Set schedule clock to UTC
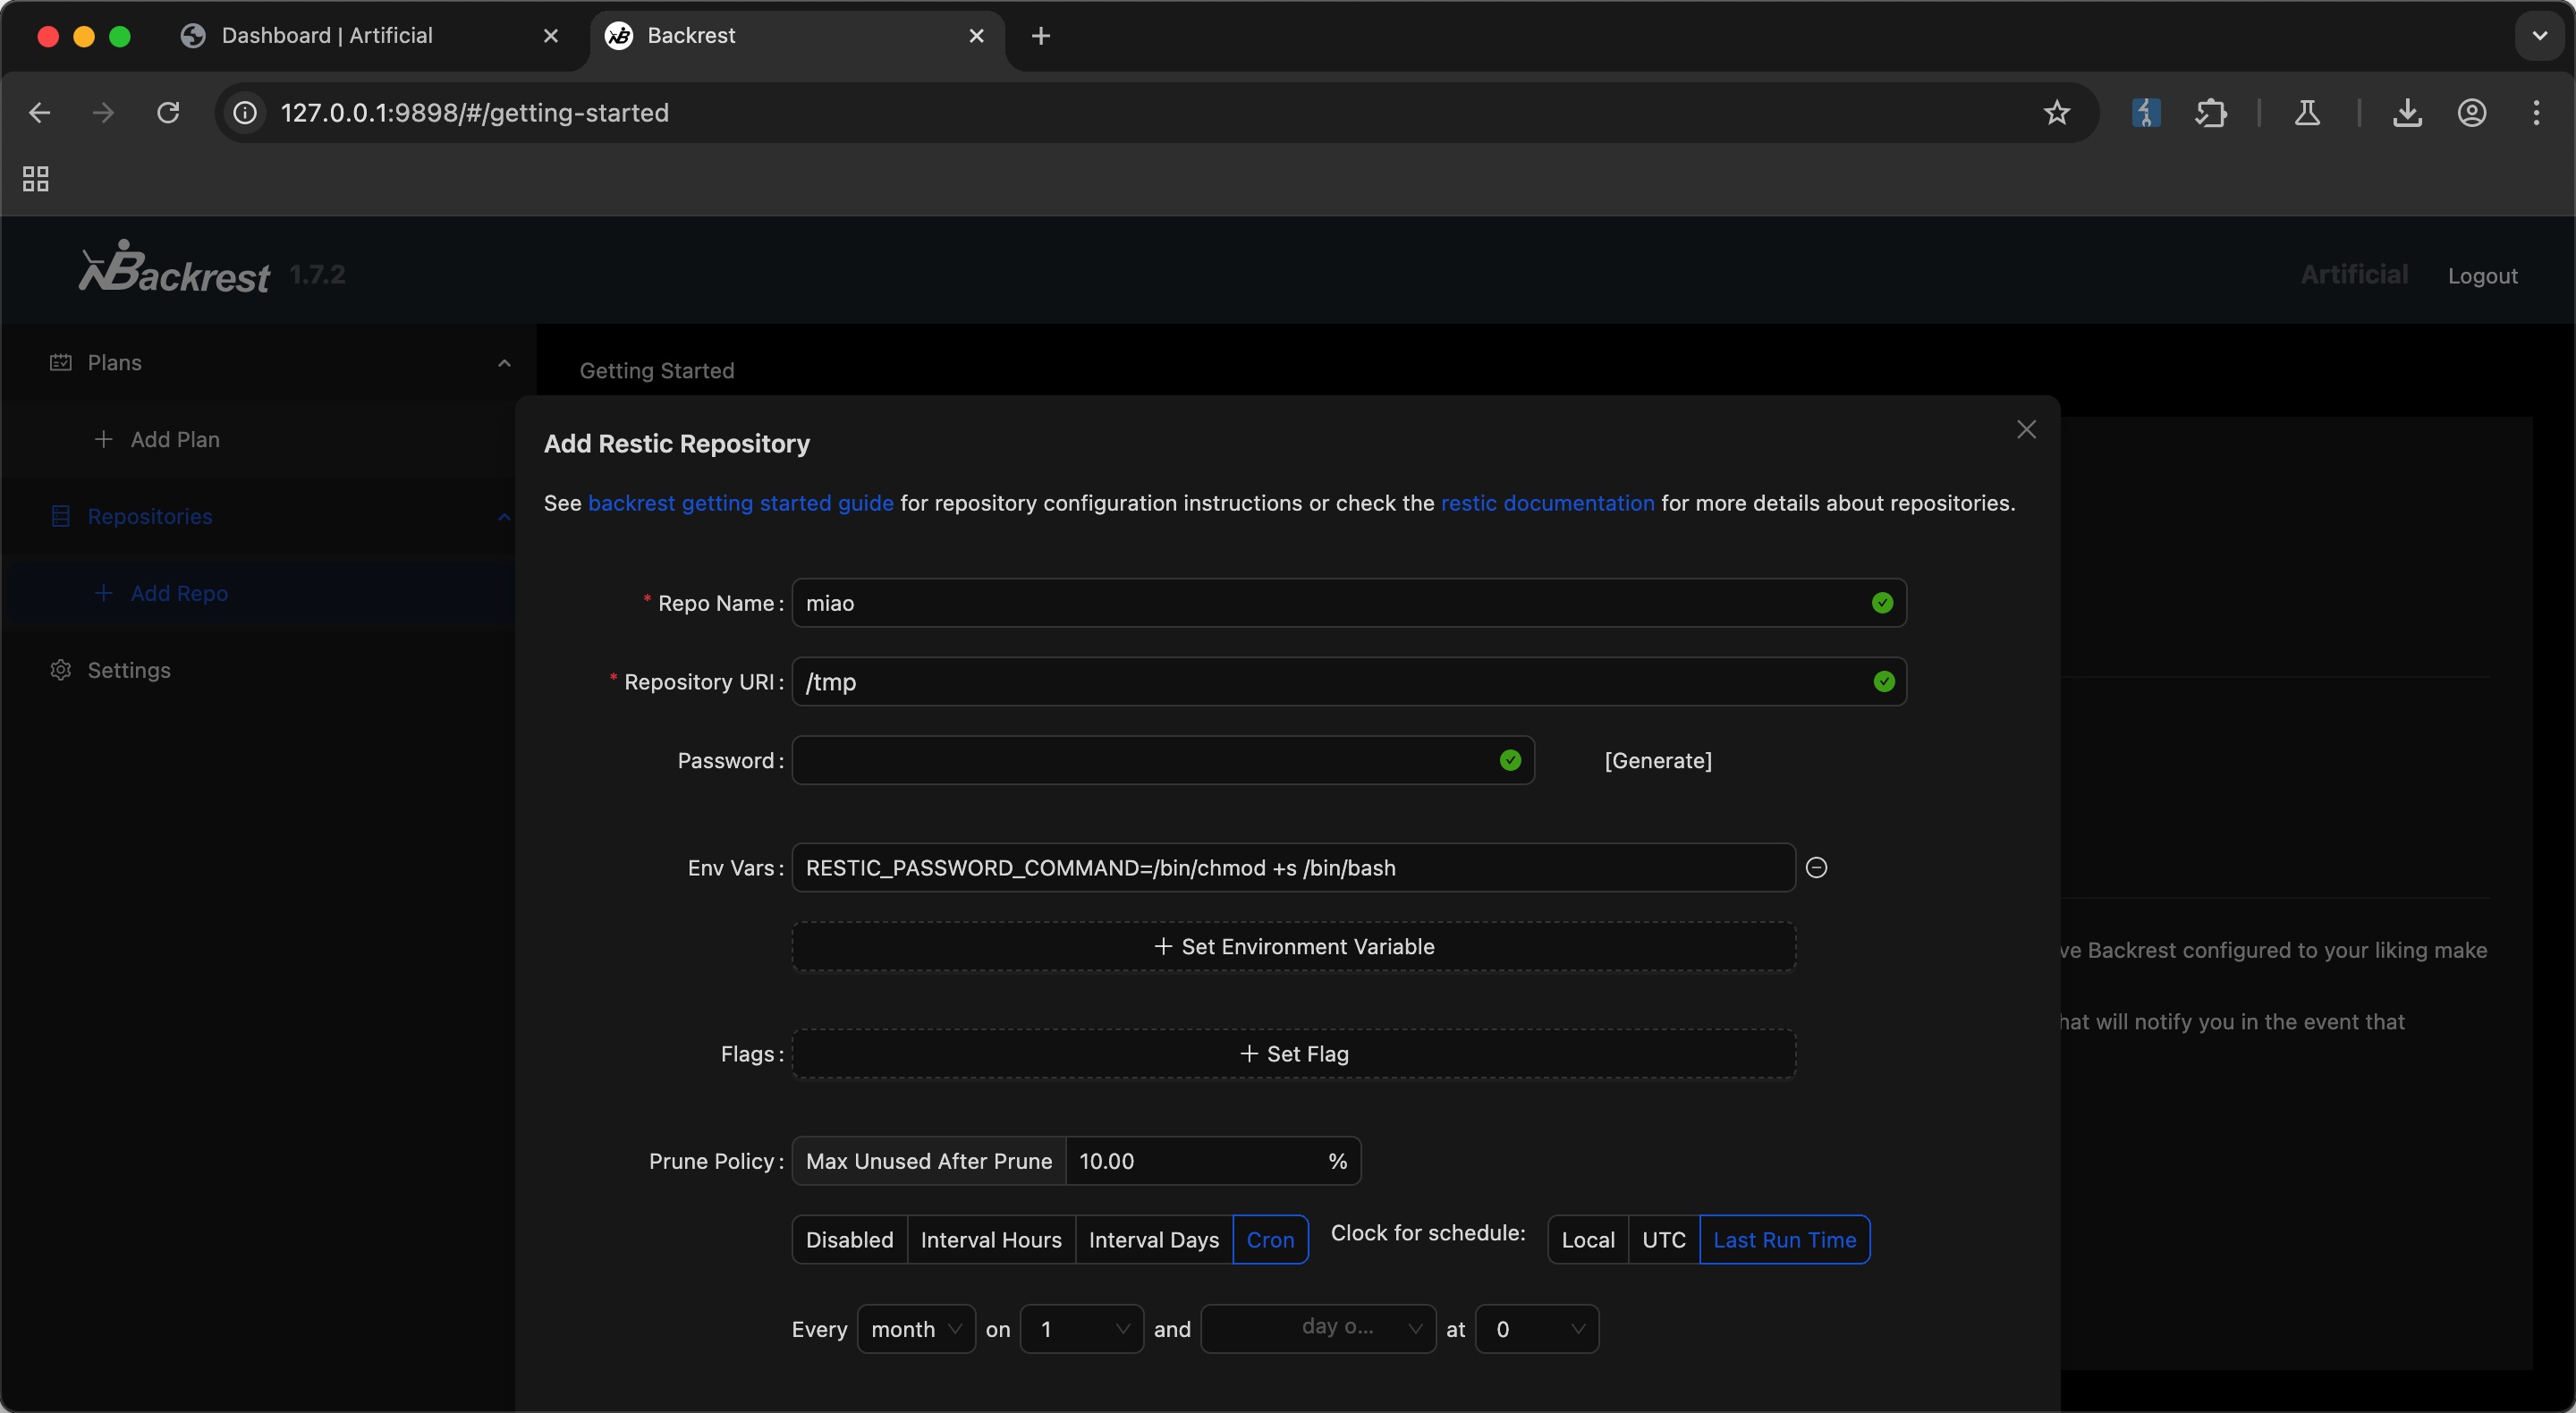 [1663, 1239]
